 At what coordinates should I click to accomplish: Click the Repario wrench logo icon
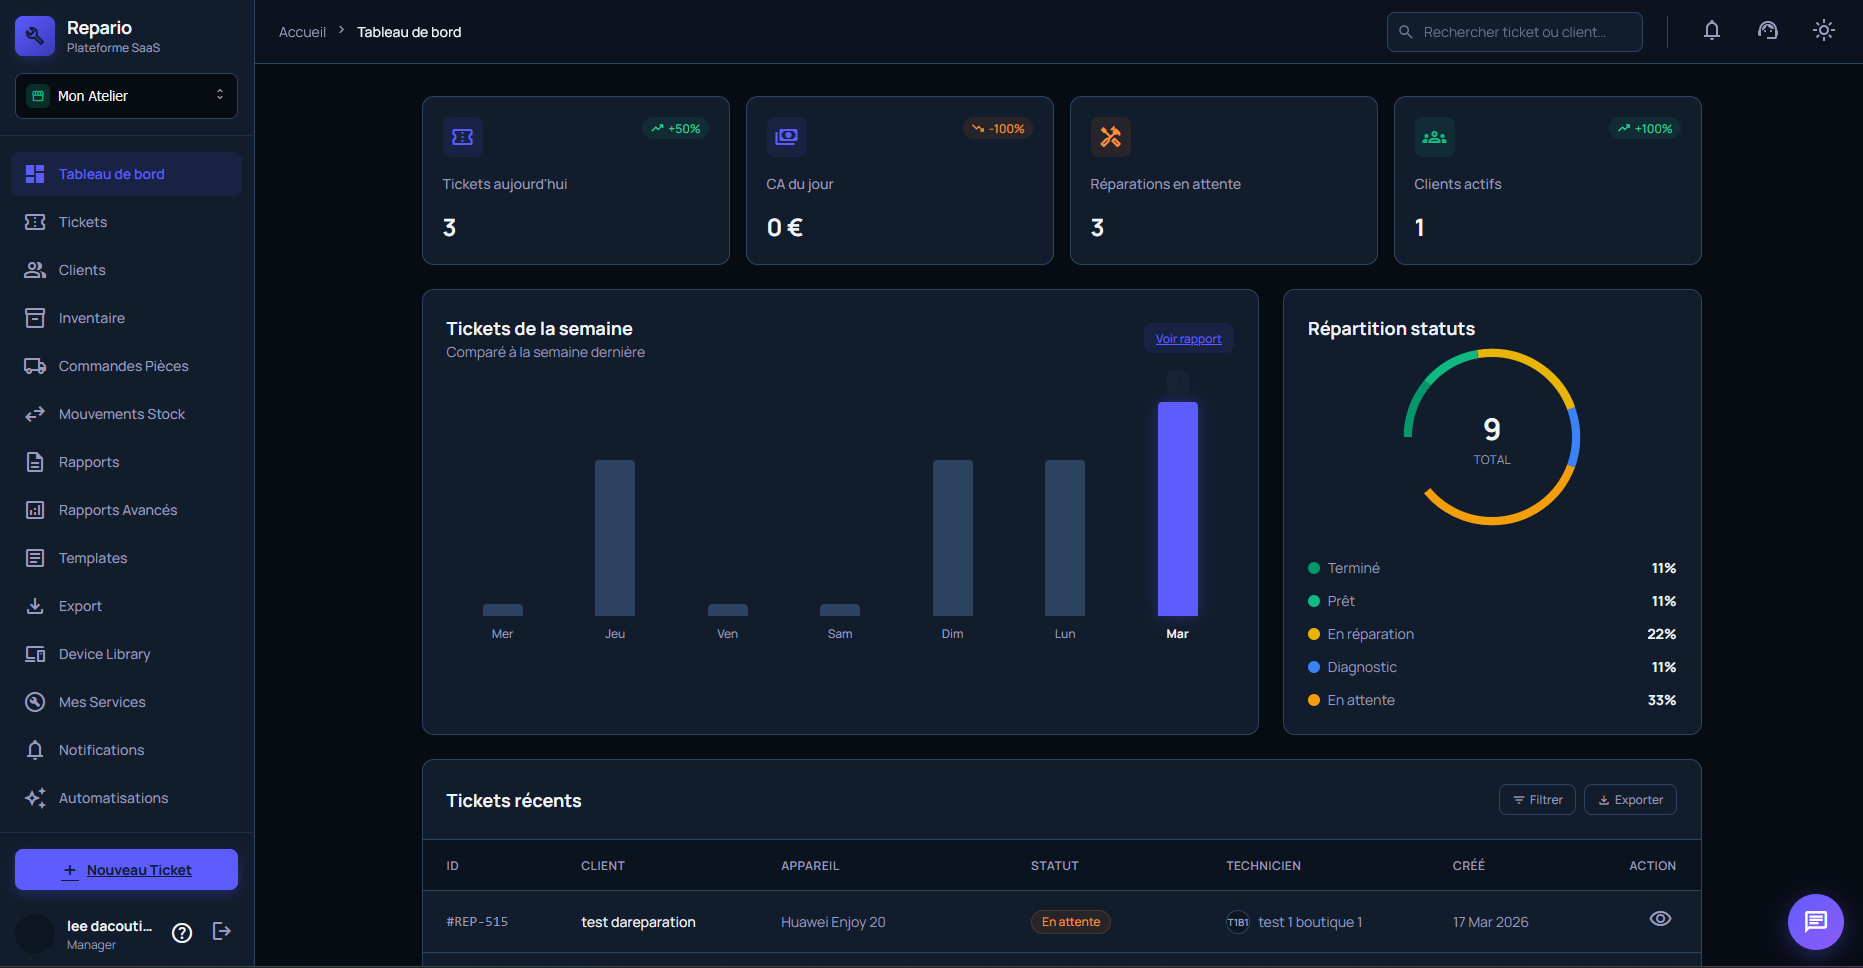click(x=35, y=36)
